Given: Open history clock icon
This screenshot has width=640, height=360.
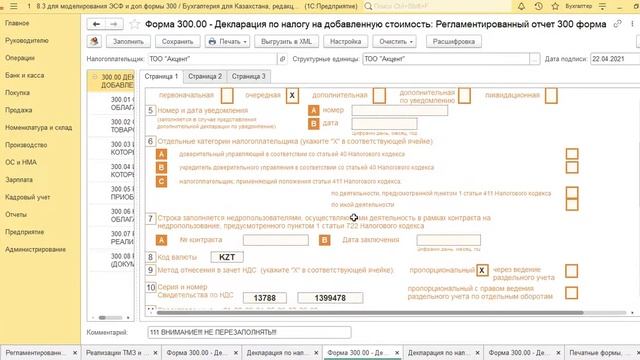Looking at the screenshot, I should point(538,6).
